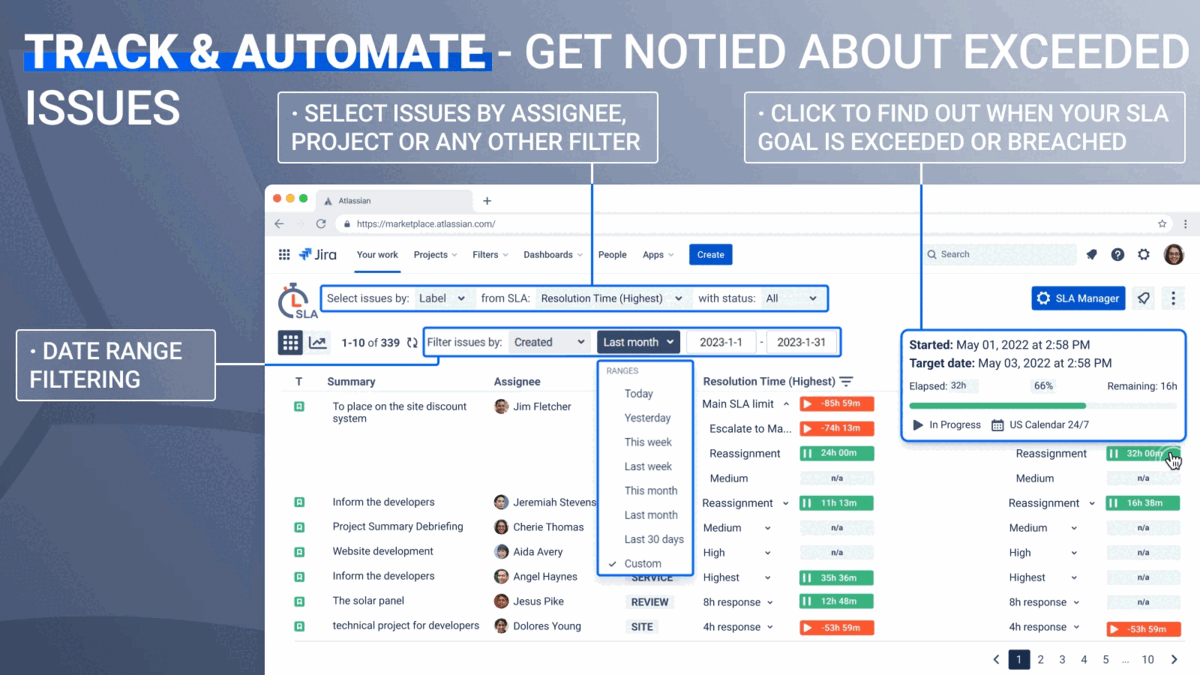Expand the status All dropdown
This screenshot has height=675, width=1200.
pyautogui.click(x=794, y=298)
